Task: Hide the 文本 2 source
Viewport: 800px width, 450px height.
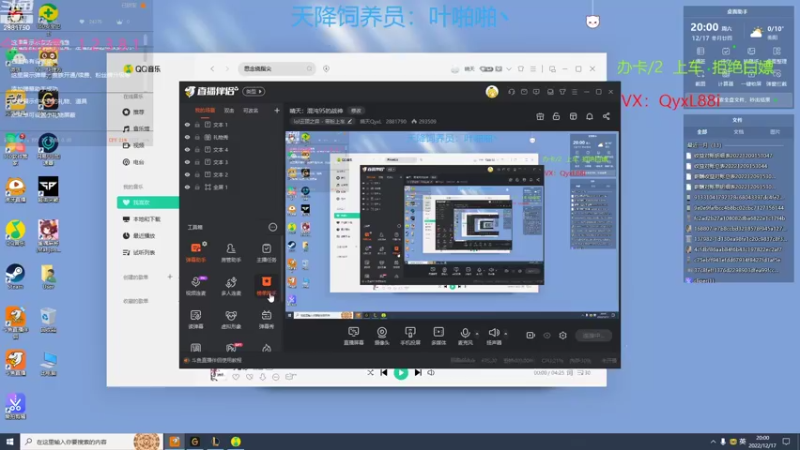Action: click(187, 174)
